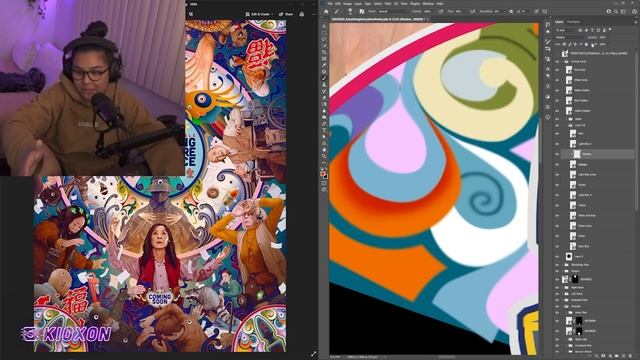The image size is (640, 360).
Task: Select the Rectangular Marquee tool
Action: (324, 33)
